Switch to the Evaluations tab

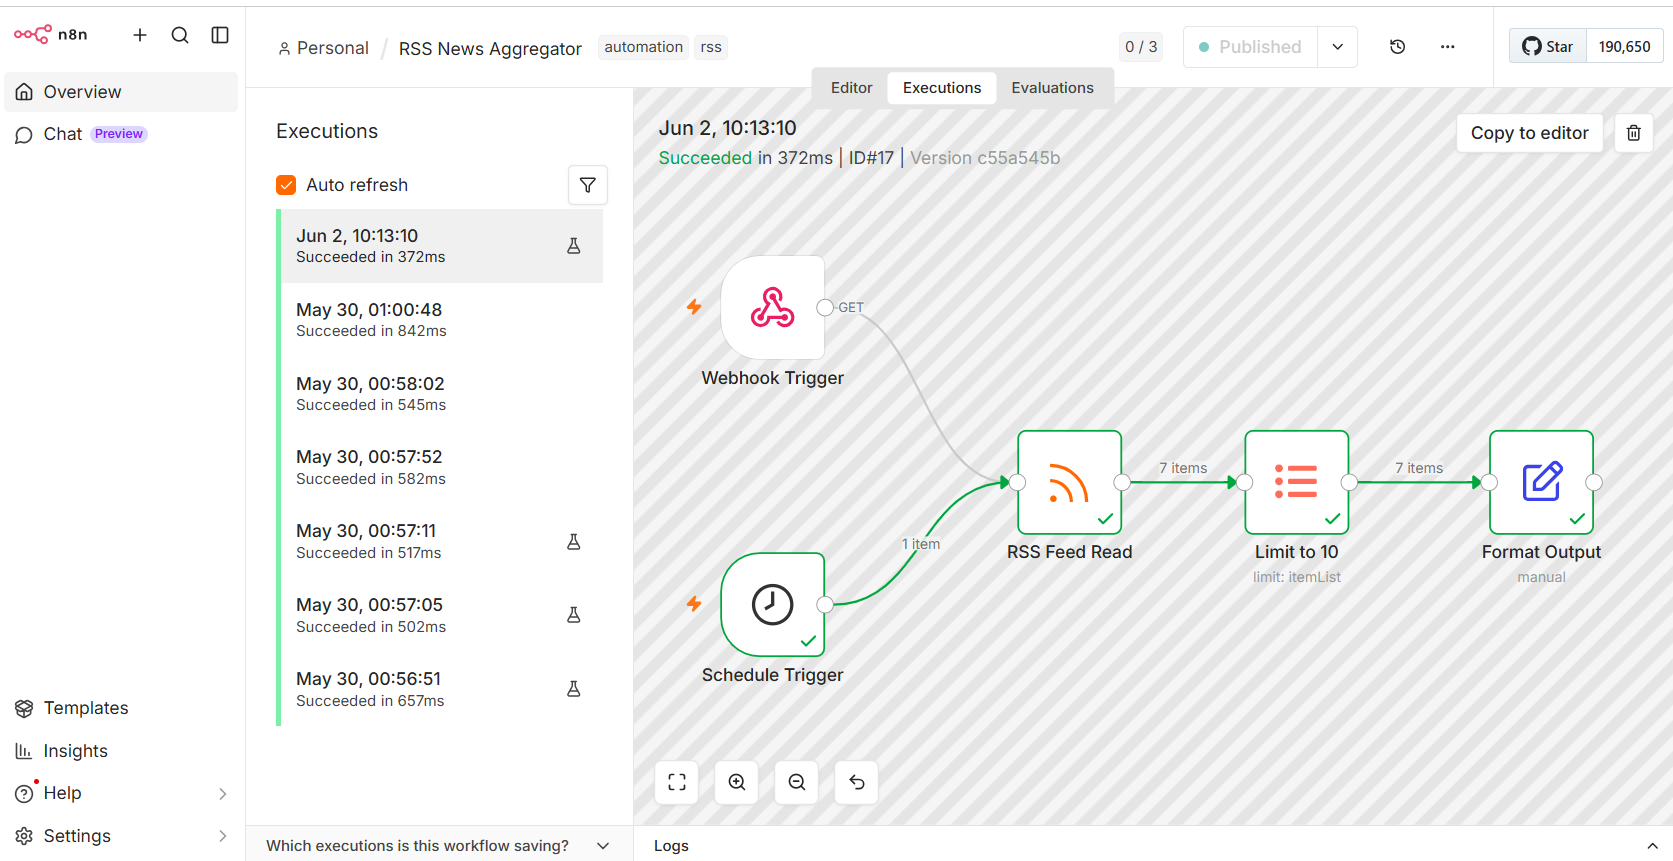pyautogui.click(x=1052, y=88)
